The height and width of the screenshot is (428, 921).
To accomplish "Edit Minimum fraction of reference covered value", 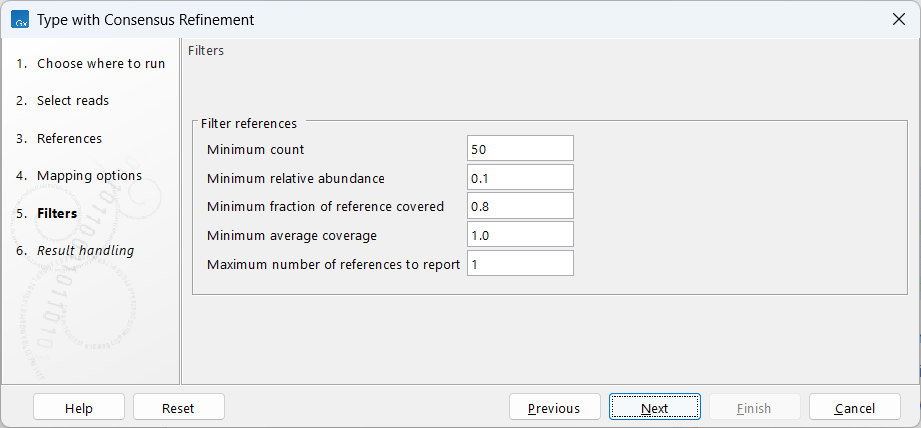I will [x=520, y=207].
